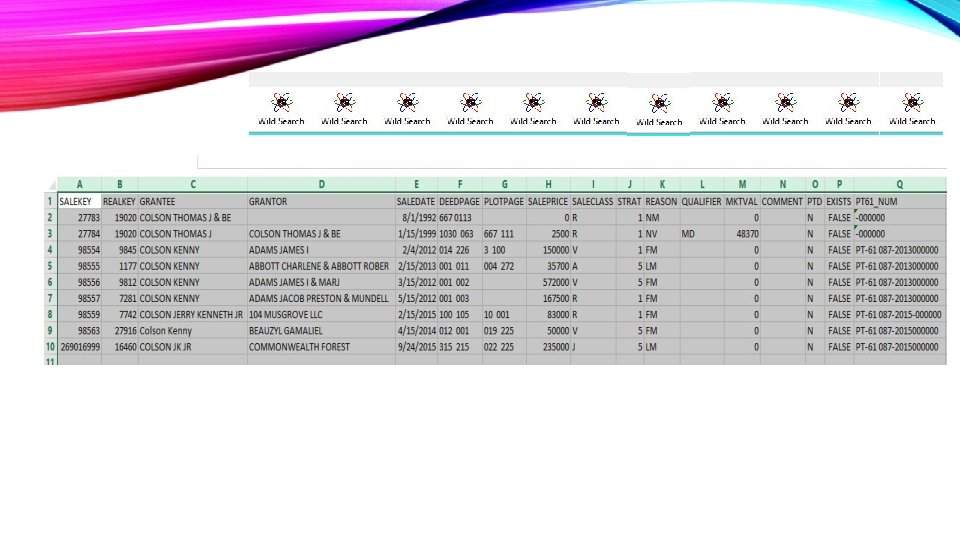
Task: Select cell BEAUZYL GAMALIEL
Action: coord(321,331)
